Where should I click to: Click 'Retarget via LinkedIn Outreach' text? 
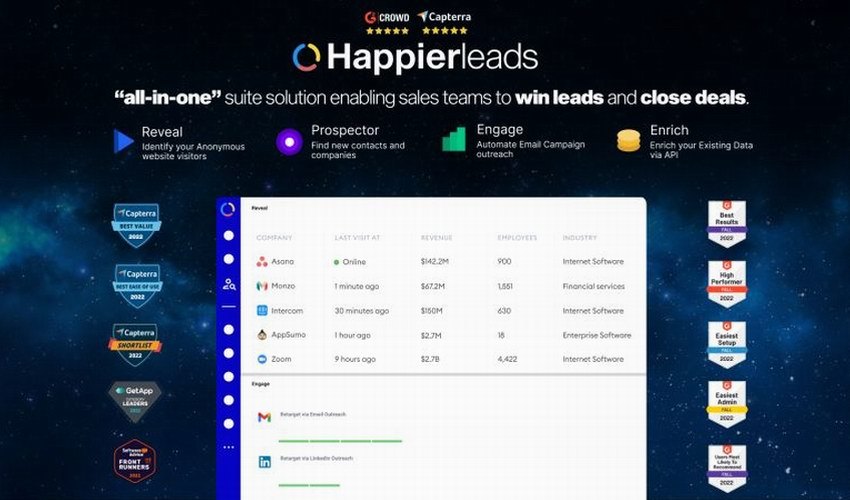(x=316, y=458)
